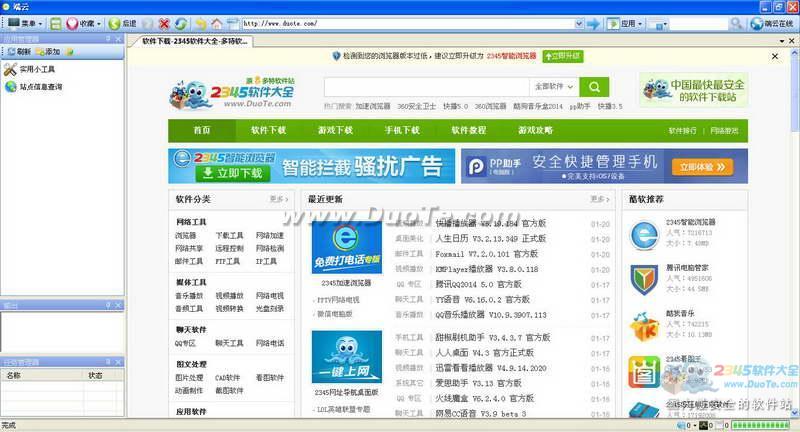The image size is (800, 432).
Task: Click the page vertical scrollbar
Action: (795, 235)
